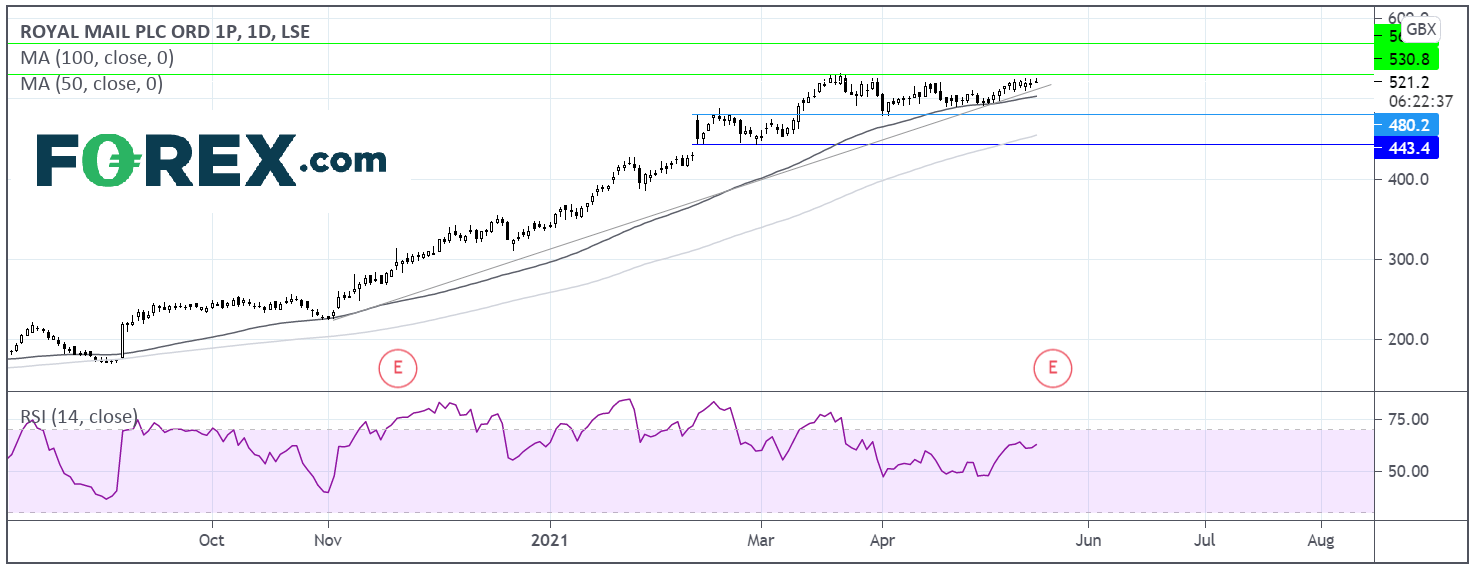Click the RSI 75.00 scale value

(1409, 419)
